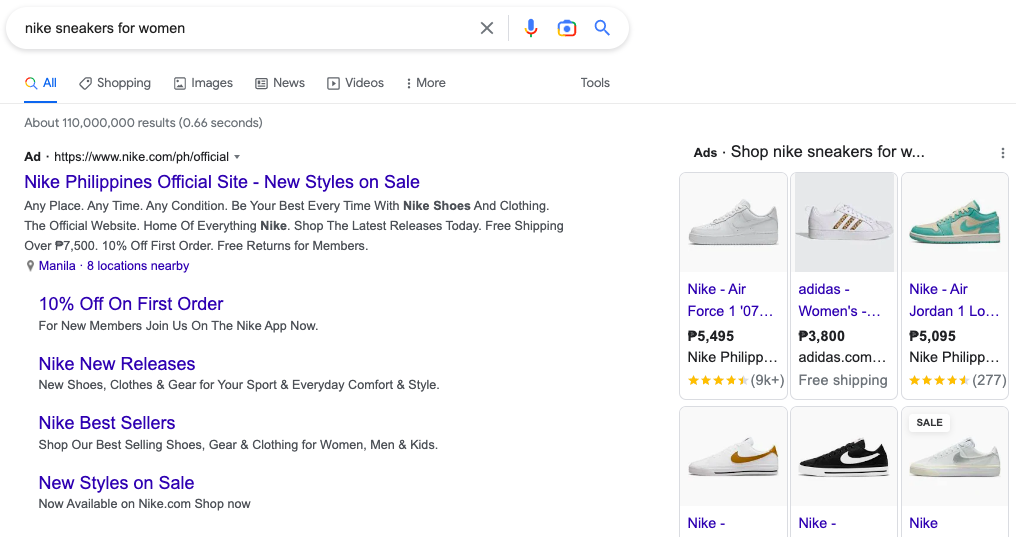Screen dimensions: 1016x537
Task: View teal Air Jordan 1 Low image
Action: (x=955, y=222)
